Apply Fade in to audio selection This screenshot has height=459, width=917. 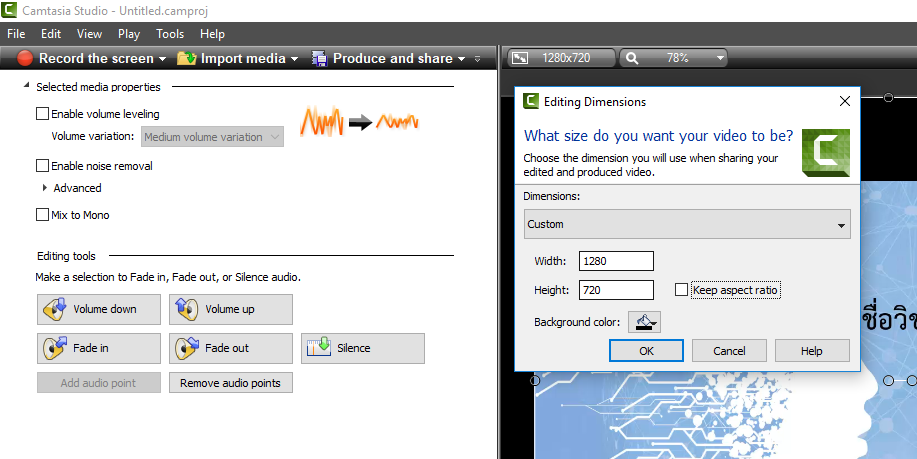[98, 348]
